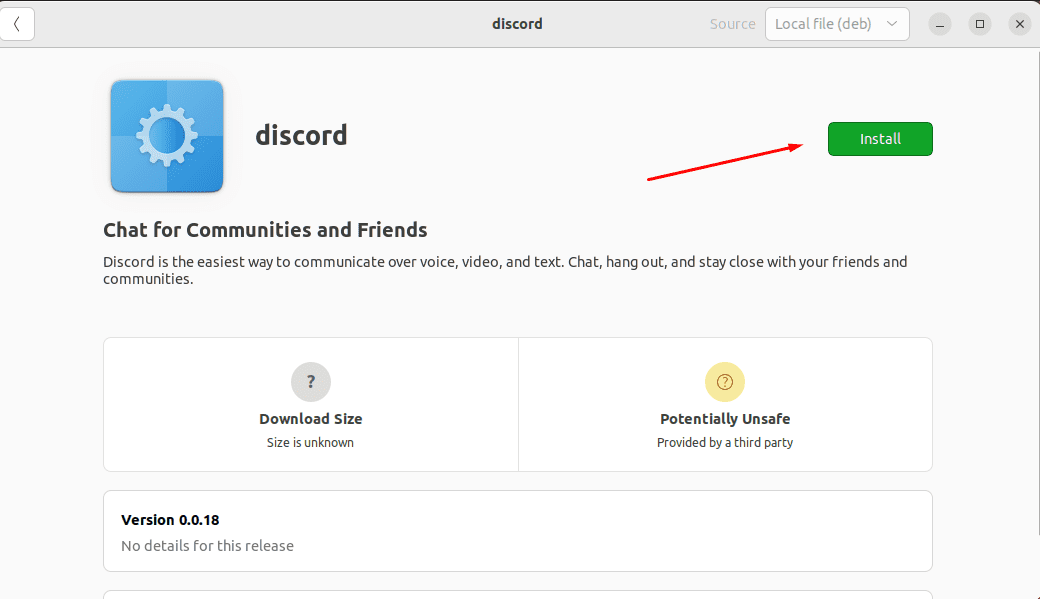Click the 'No details for this release' text
The height and width of the screenshot is (599, 1040).
tap(208, 546)
